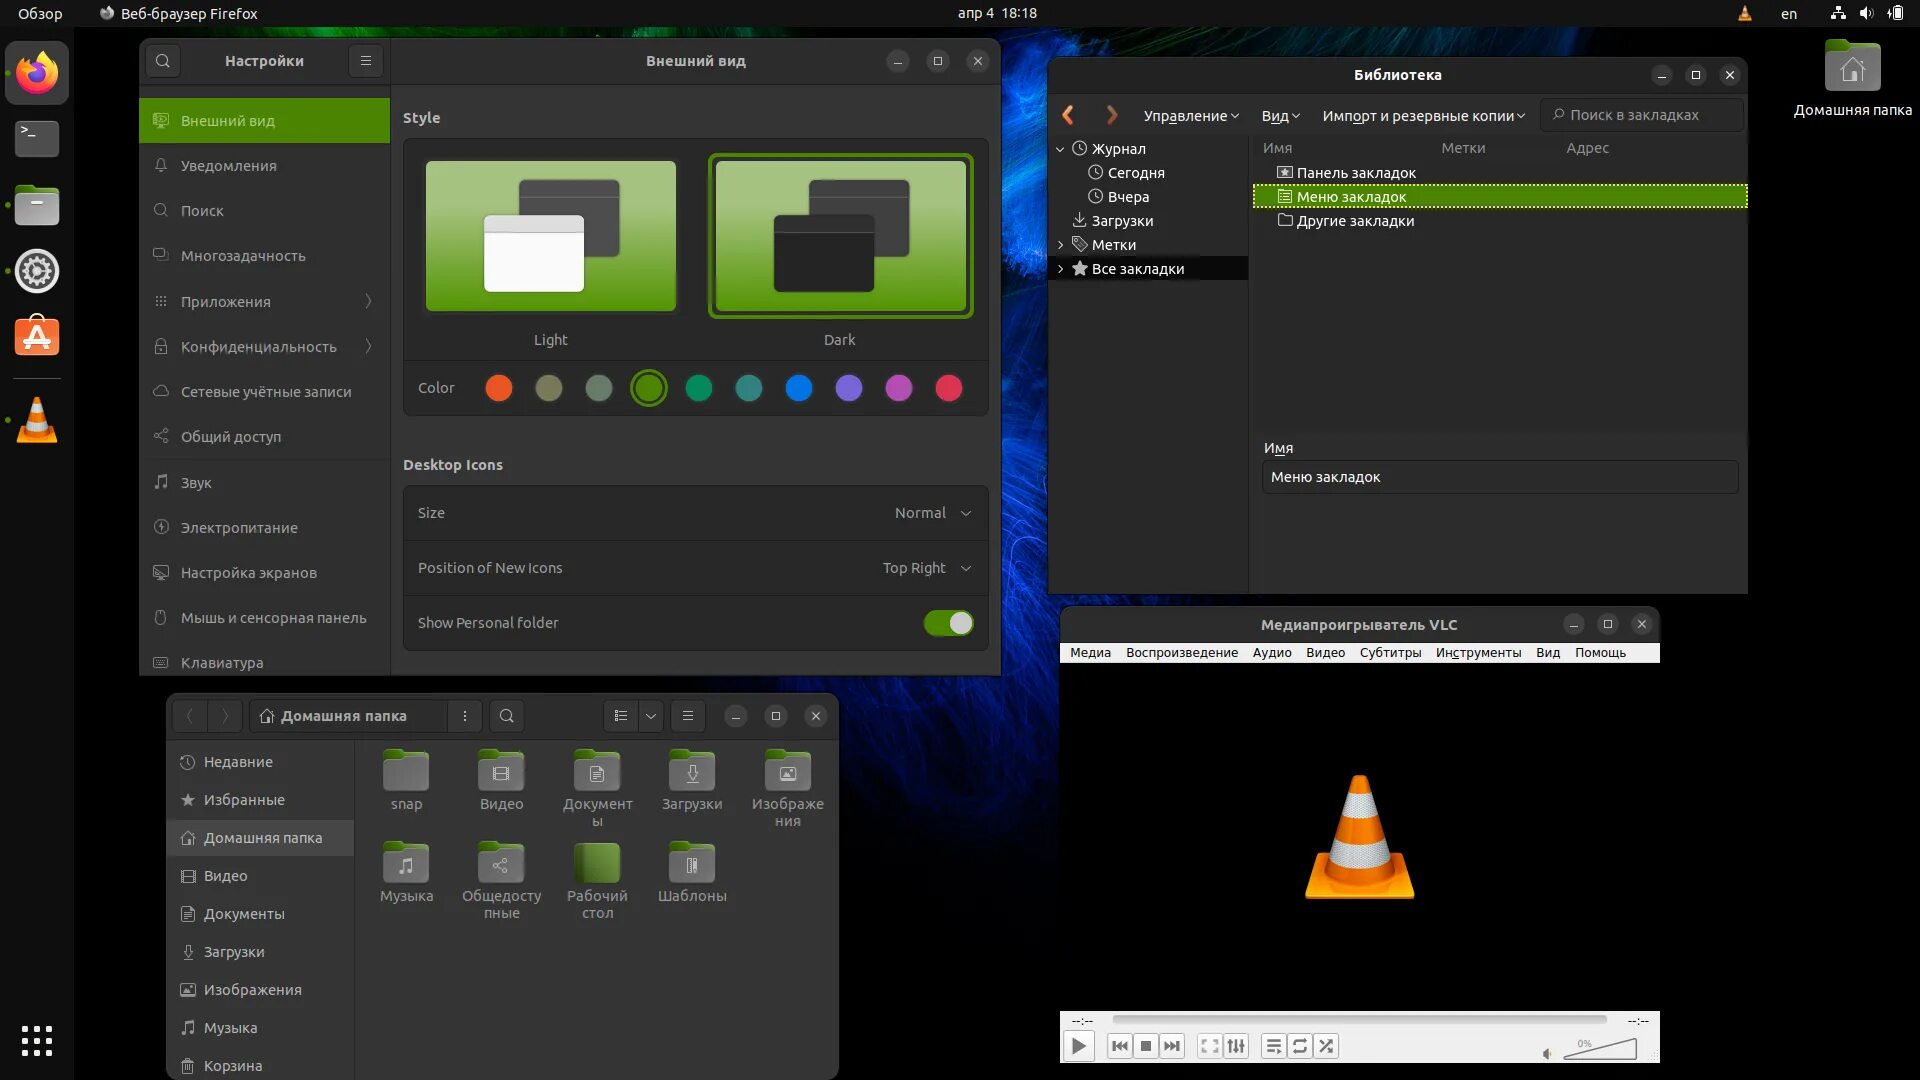Image resolution: width=1920 pixels, height=1080 pixels.
Task: Open Управление menu in Library
Action: [1190, 116]
